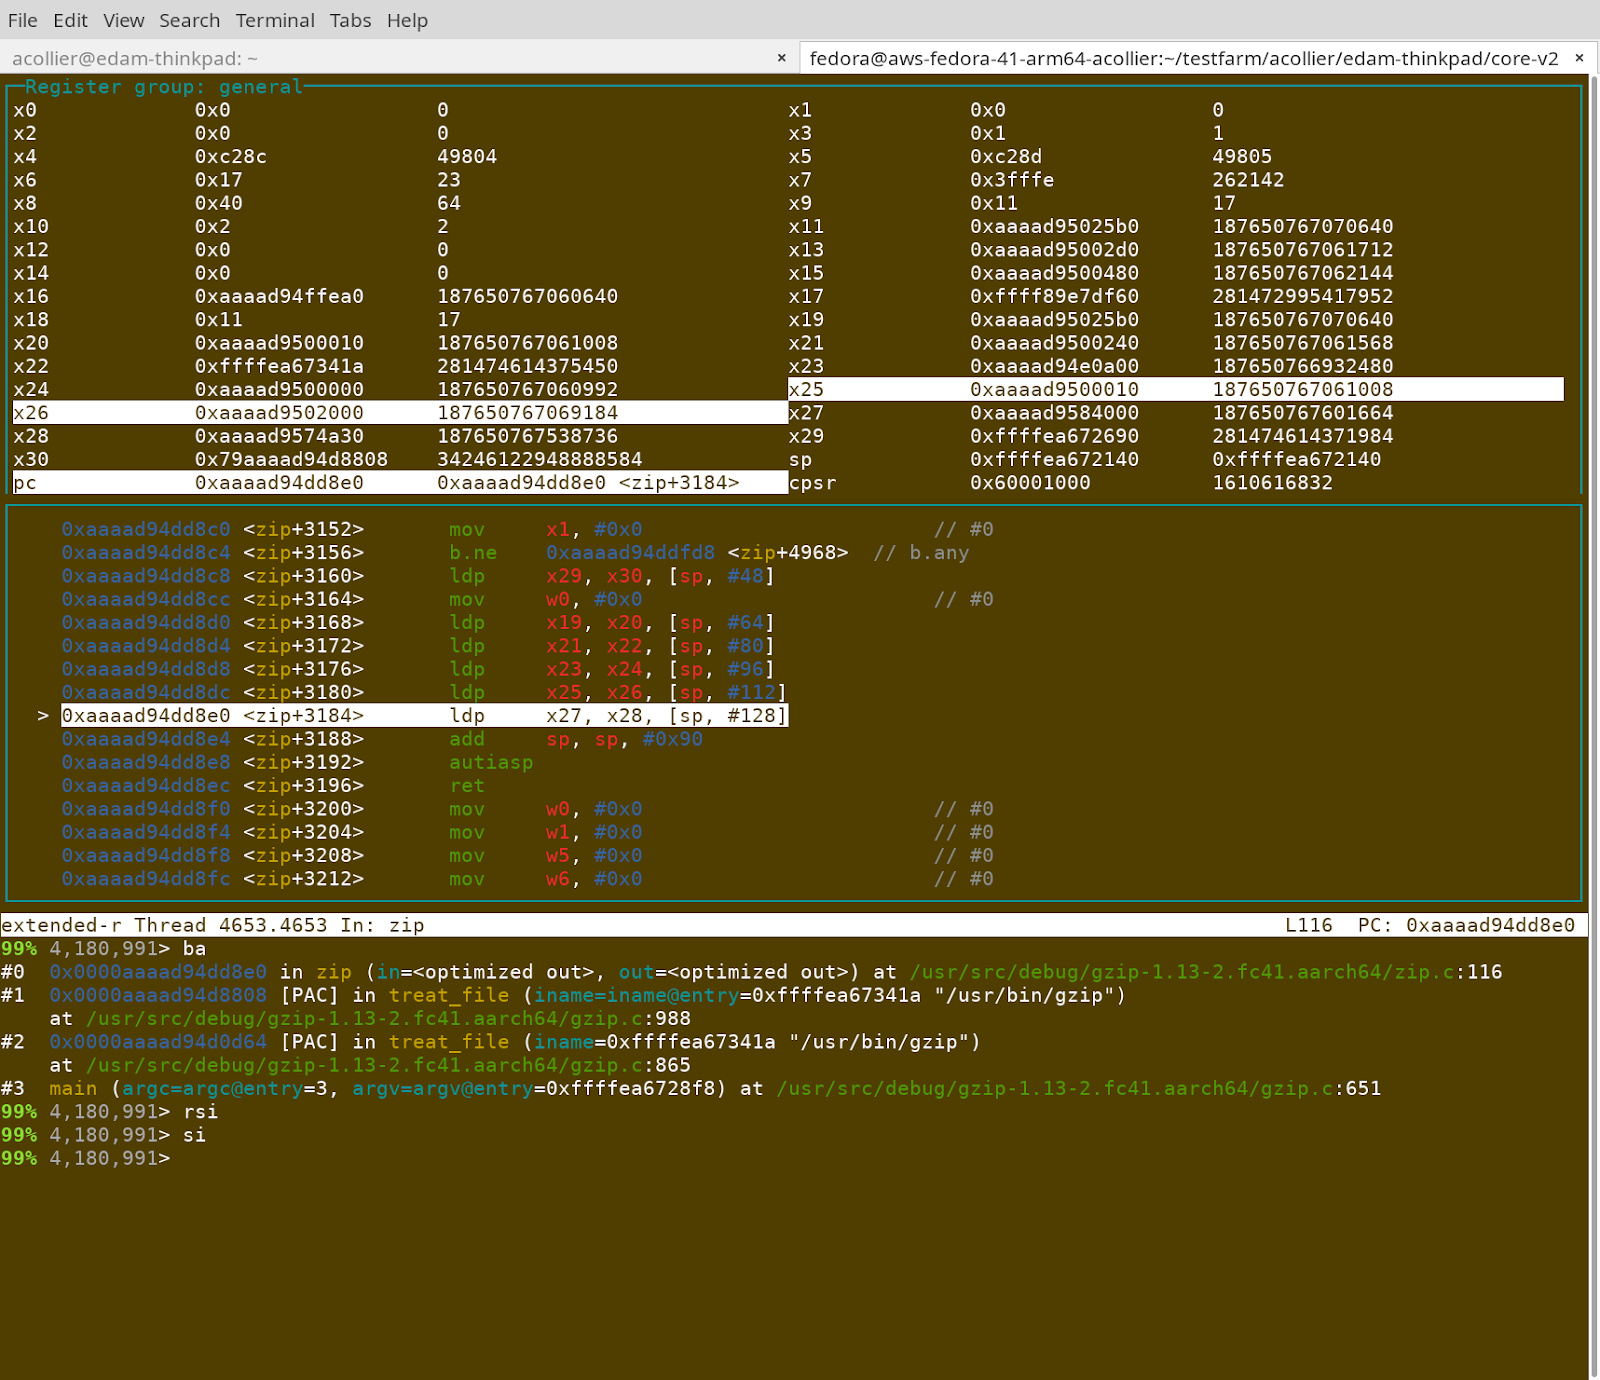Open the Edit menu
The height and width of the screenshot is (1380, 1600).
point(70,20)
